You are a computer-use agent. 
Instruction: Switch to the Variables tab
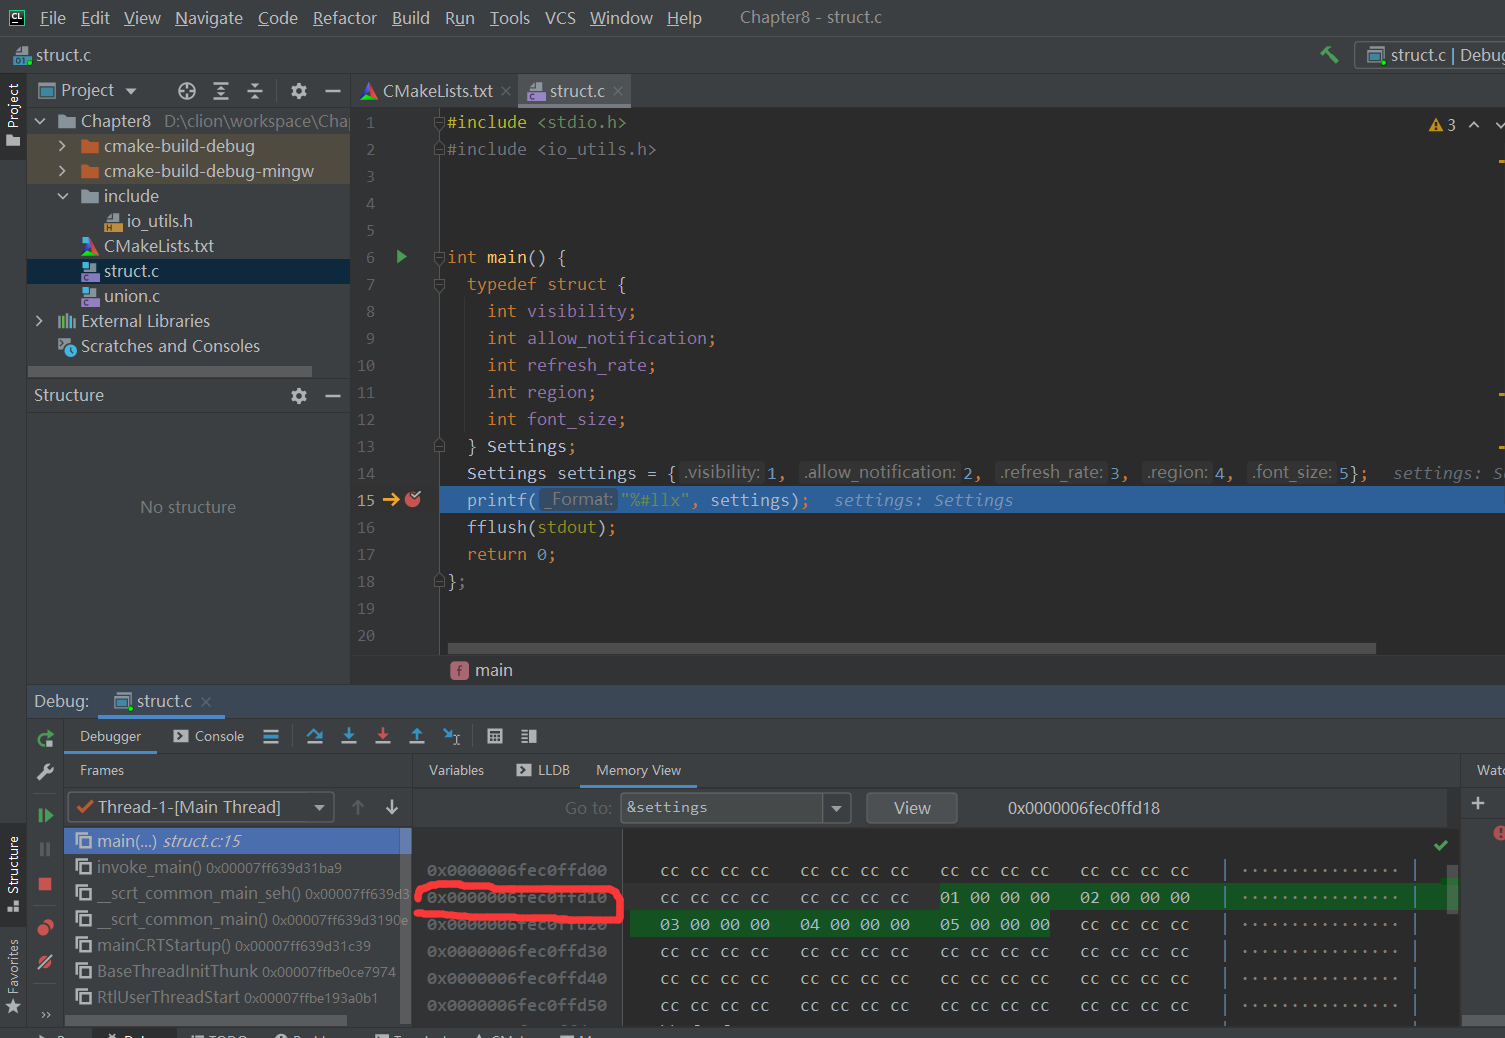coord(456,770)
